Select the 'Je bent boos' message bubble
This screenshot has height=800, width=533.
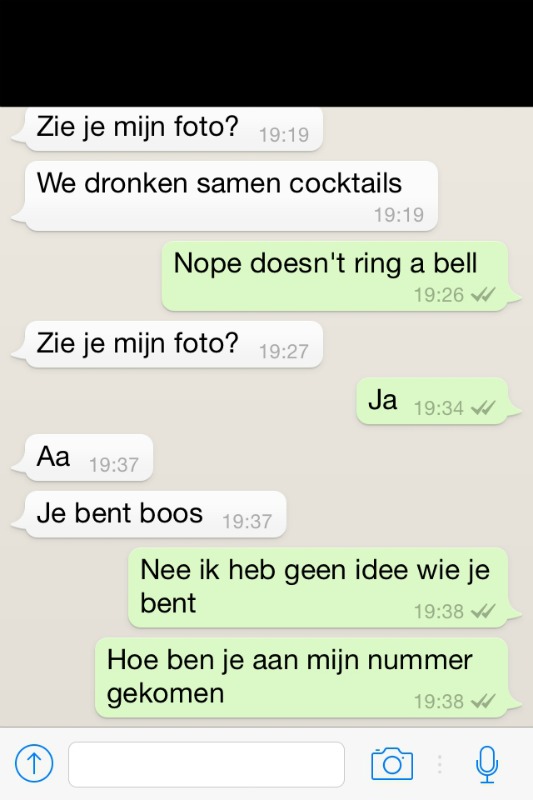(149, 514)
